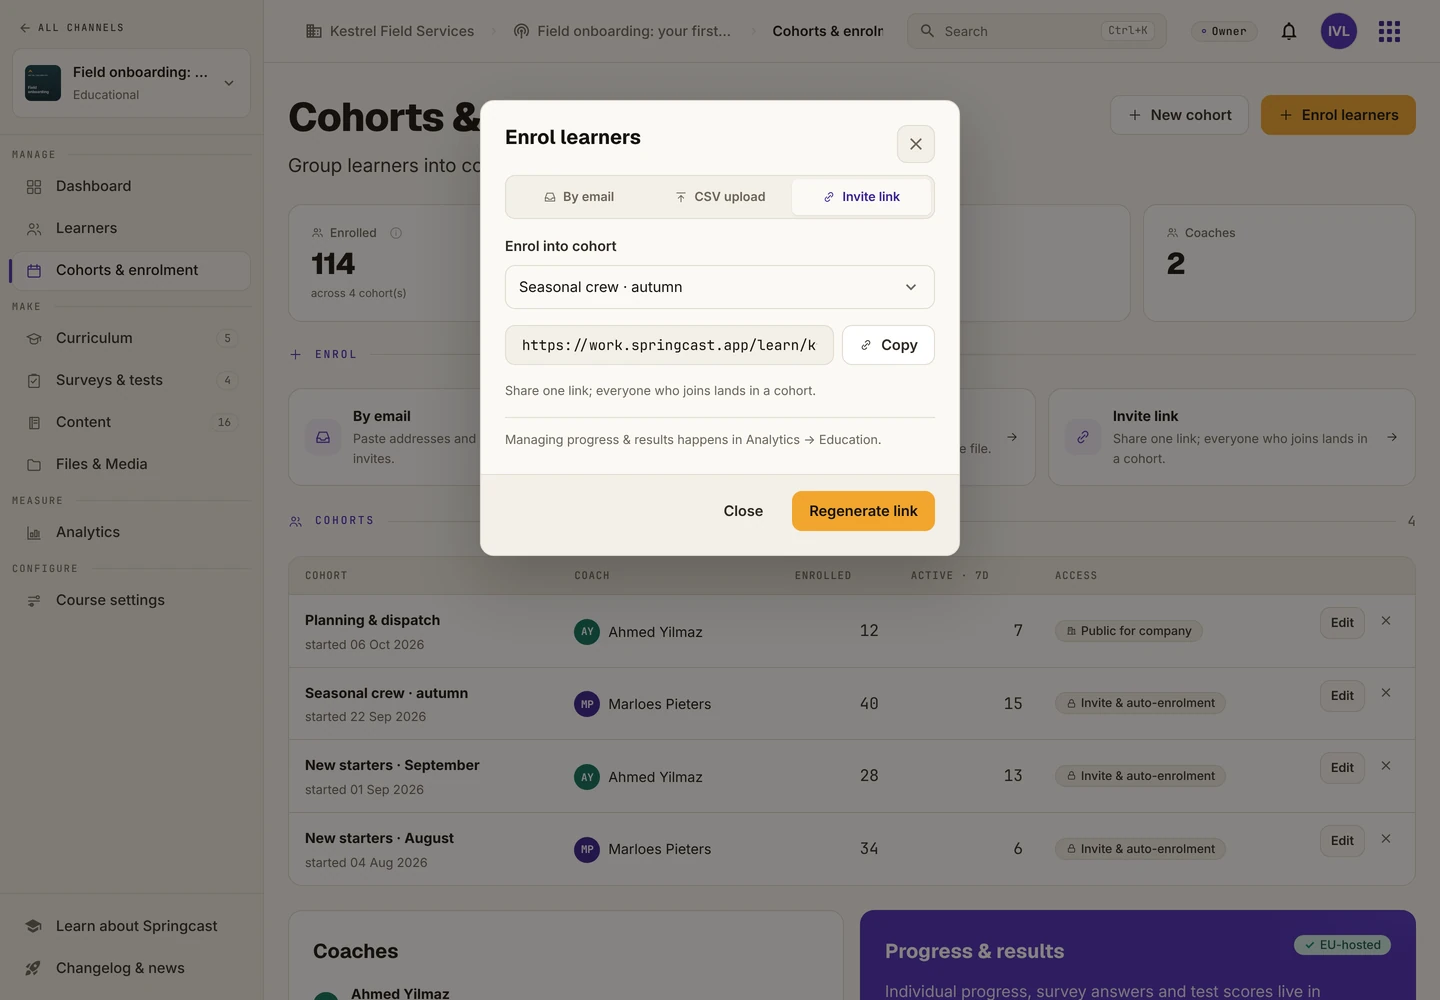
Task: Open the Invite link card arrow
Action: click(x=1392, y=437)
